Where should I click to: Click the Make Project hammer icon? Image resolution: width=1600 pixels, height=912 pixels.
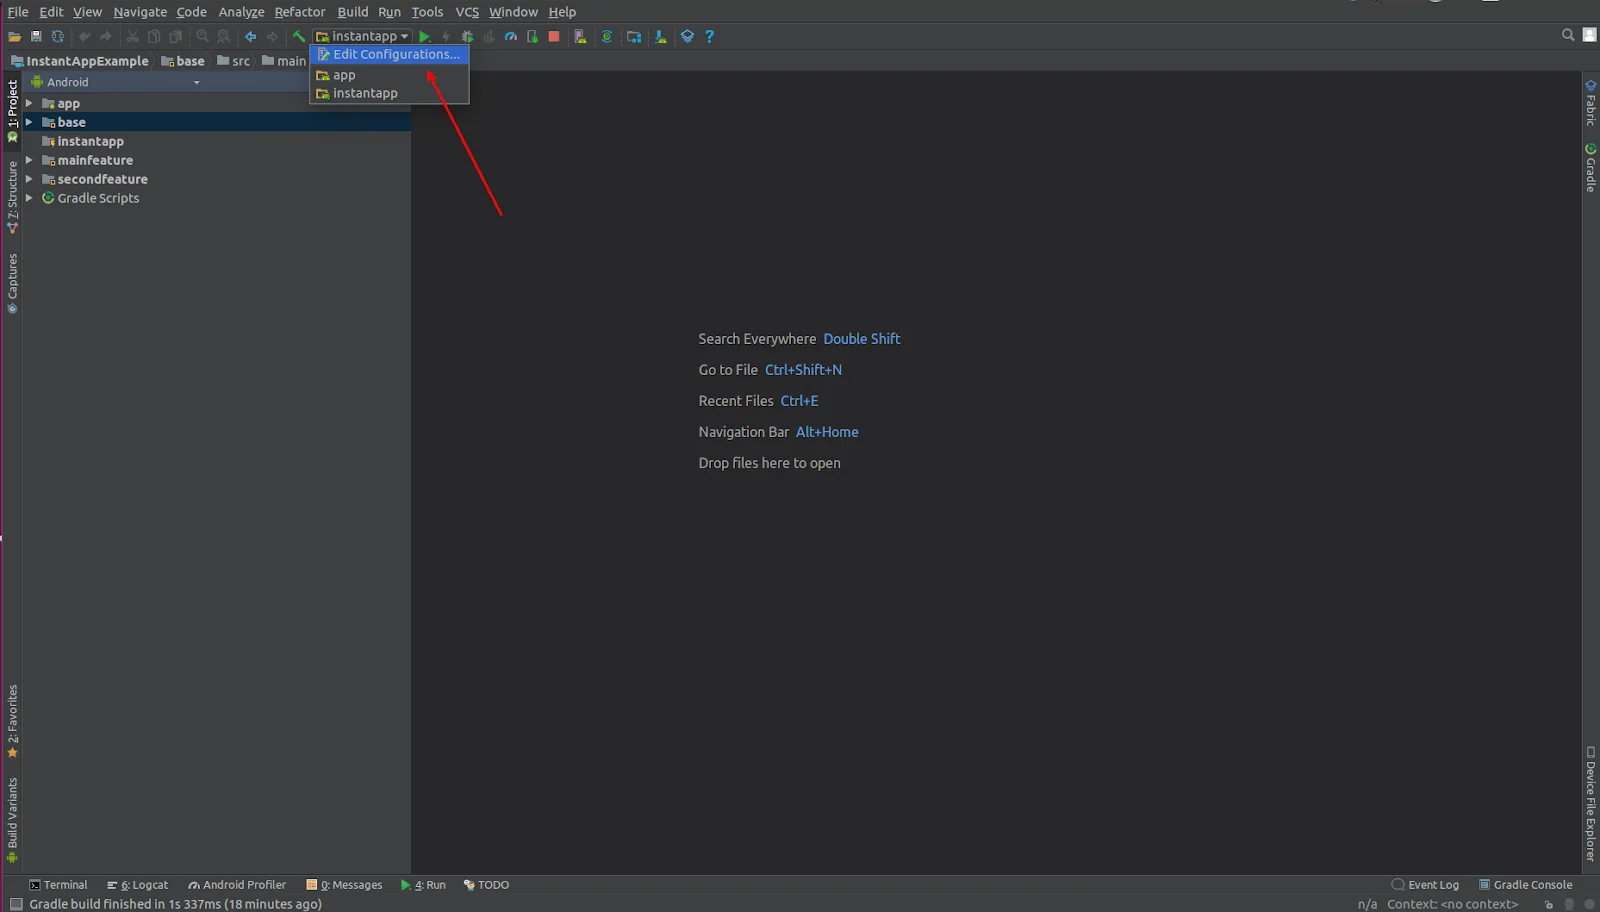(298, 37)
